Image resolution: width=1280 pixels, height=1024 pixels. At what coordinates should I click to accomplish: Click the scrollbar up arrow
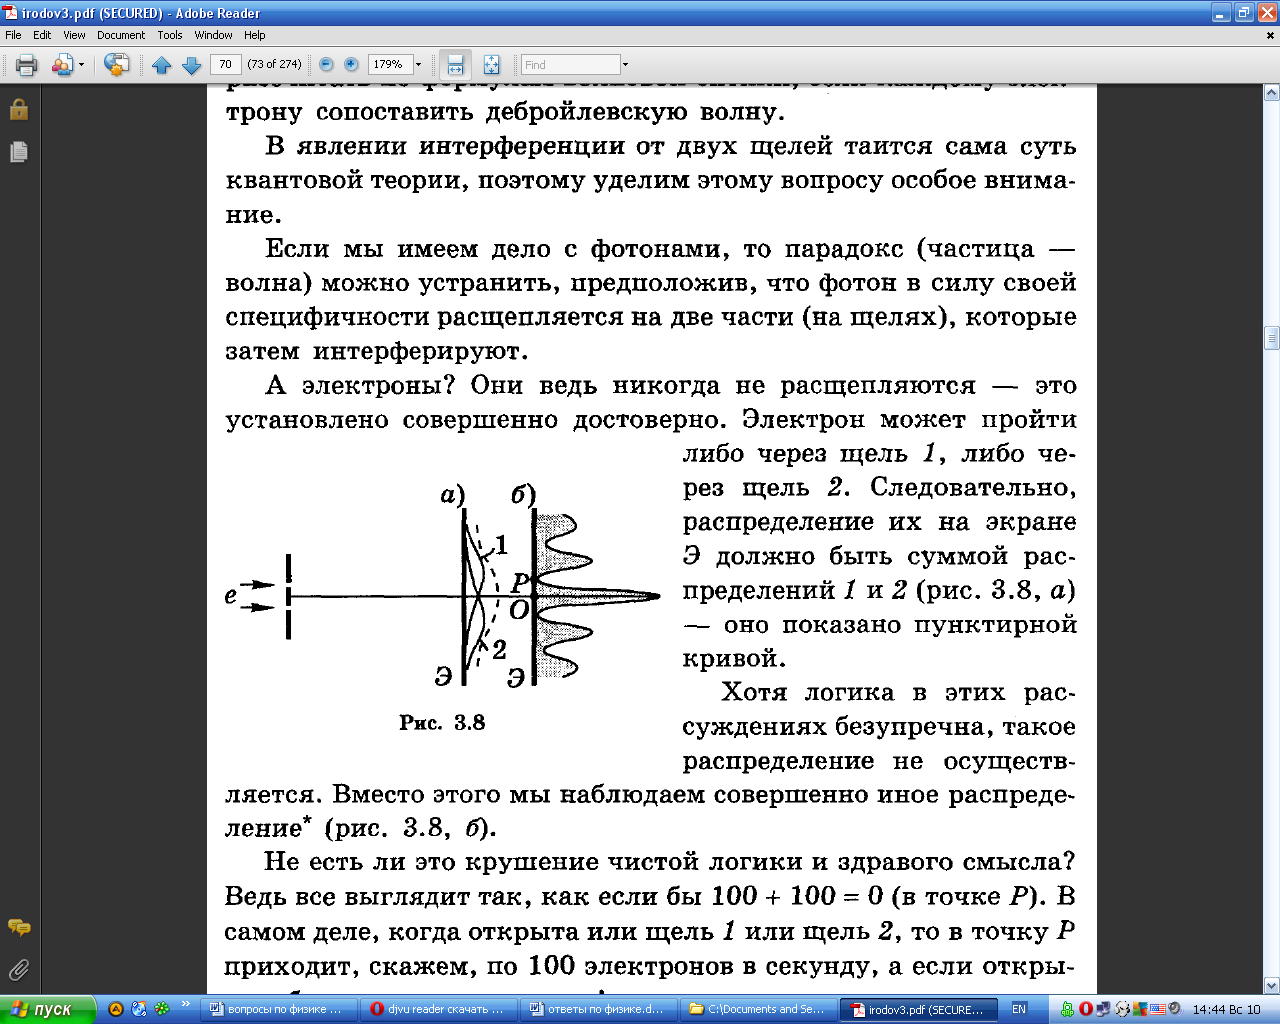point(1272,93)
